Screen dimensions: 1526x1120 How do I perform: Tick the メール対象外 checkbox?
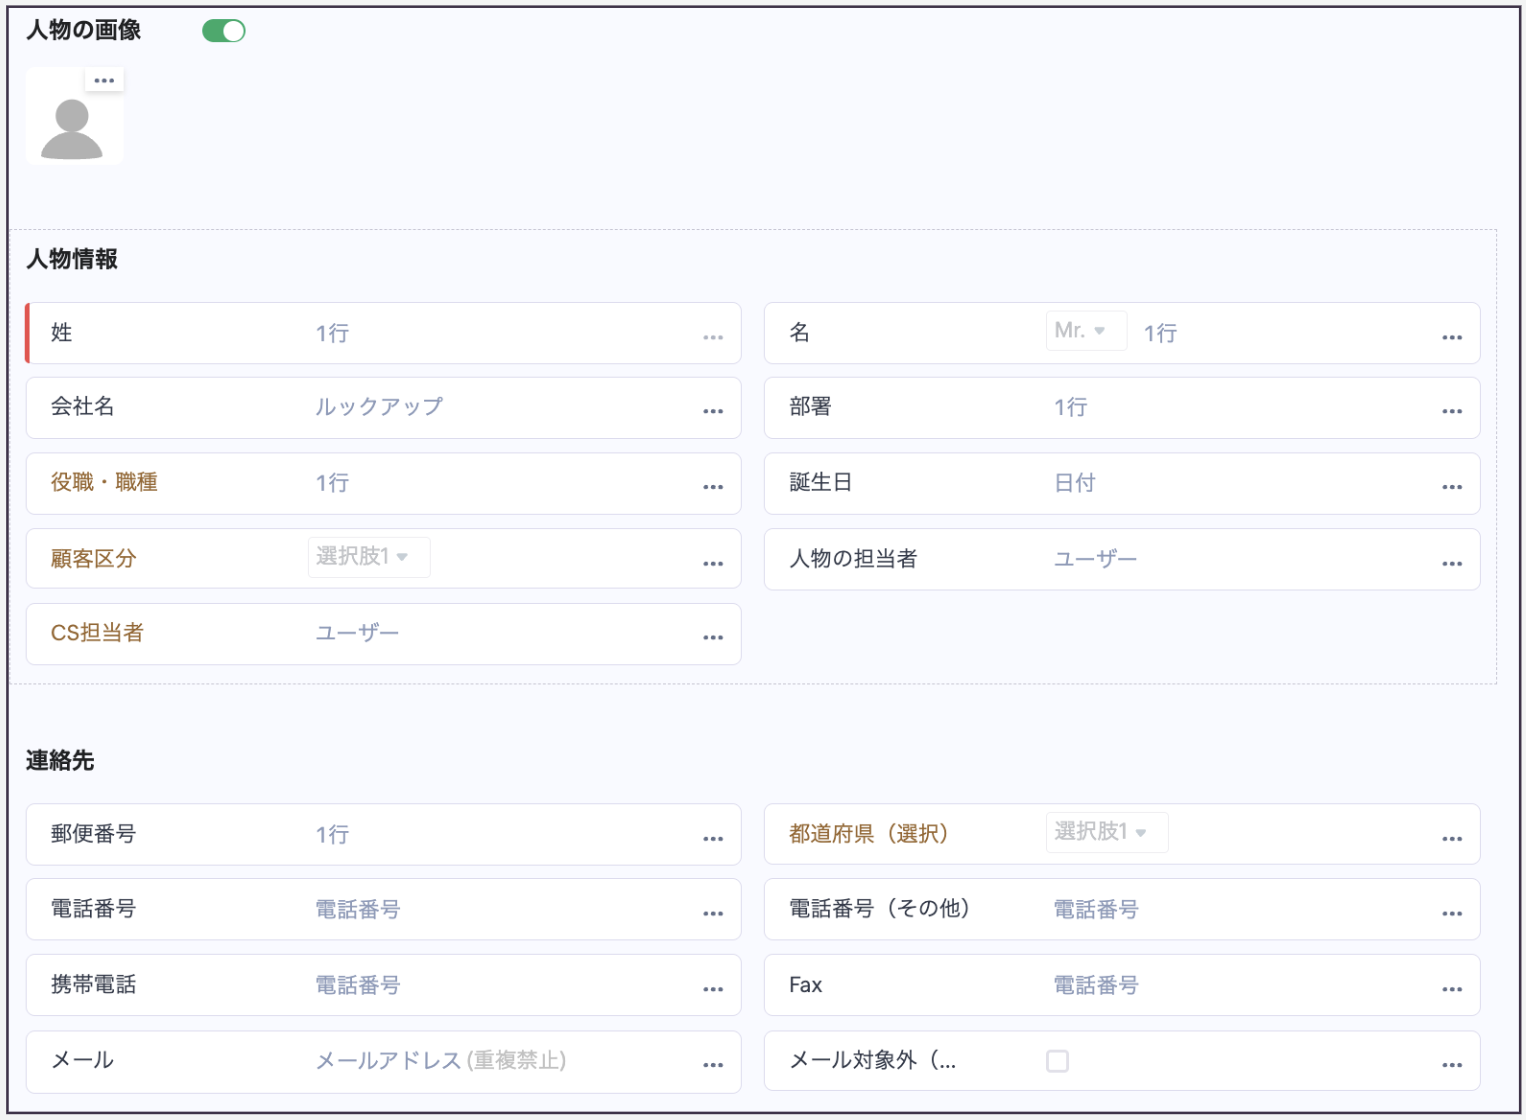pyautogui.click(x=1057, y=1061)
